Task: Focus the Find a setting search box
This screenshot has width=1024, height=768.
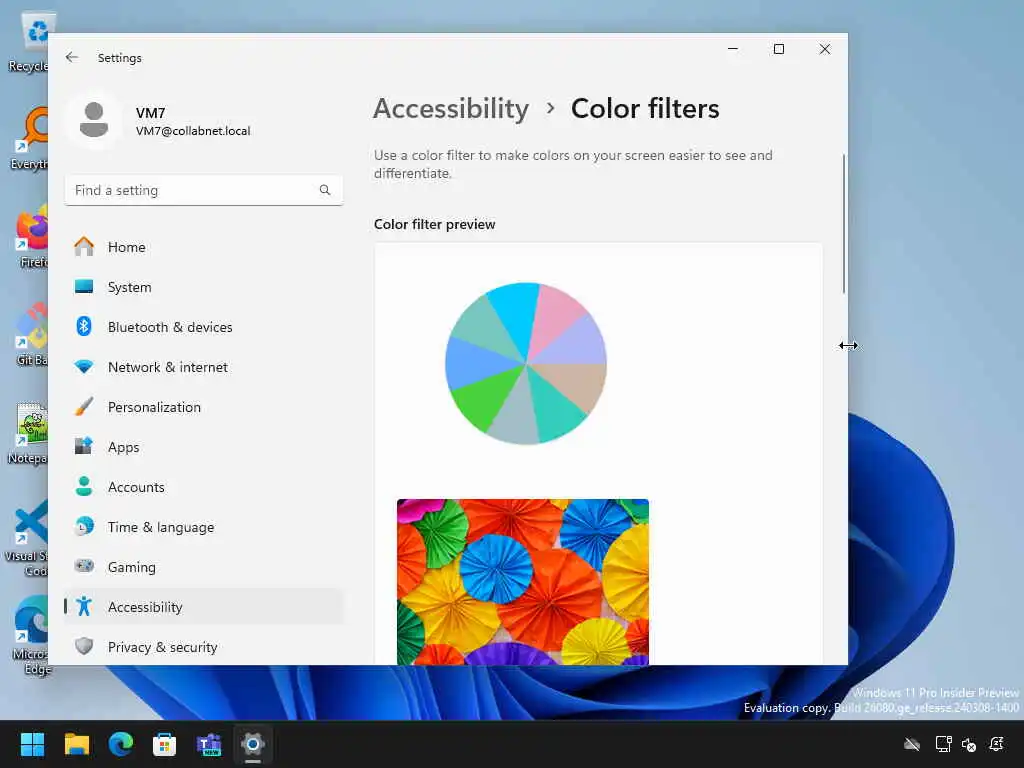Action: [204, 190]
